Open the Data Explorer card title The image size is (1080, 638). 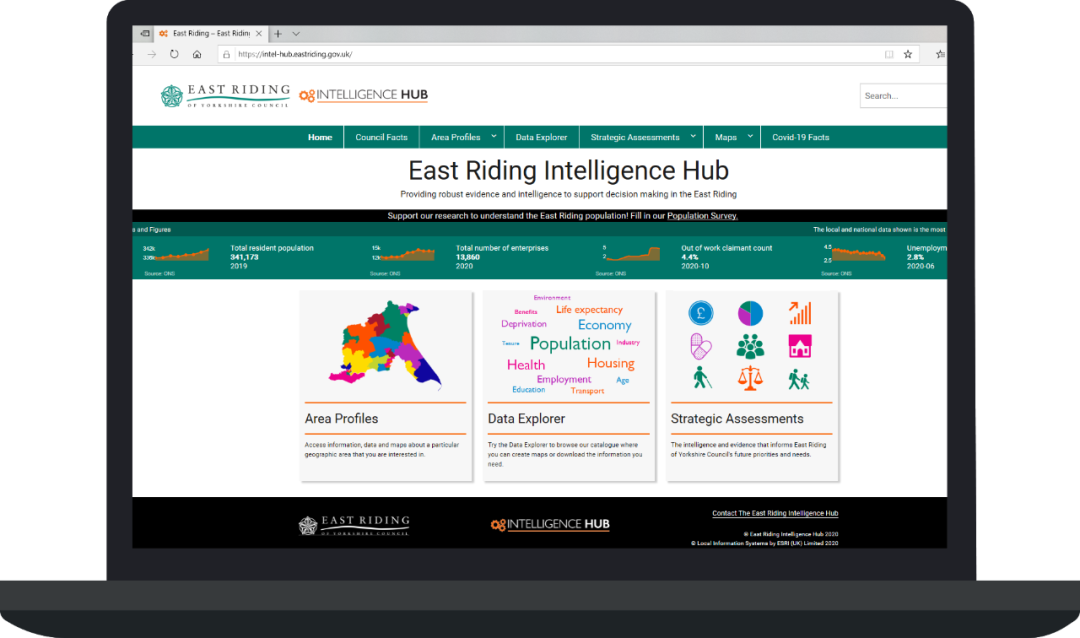[526, 419]
